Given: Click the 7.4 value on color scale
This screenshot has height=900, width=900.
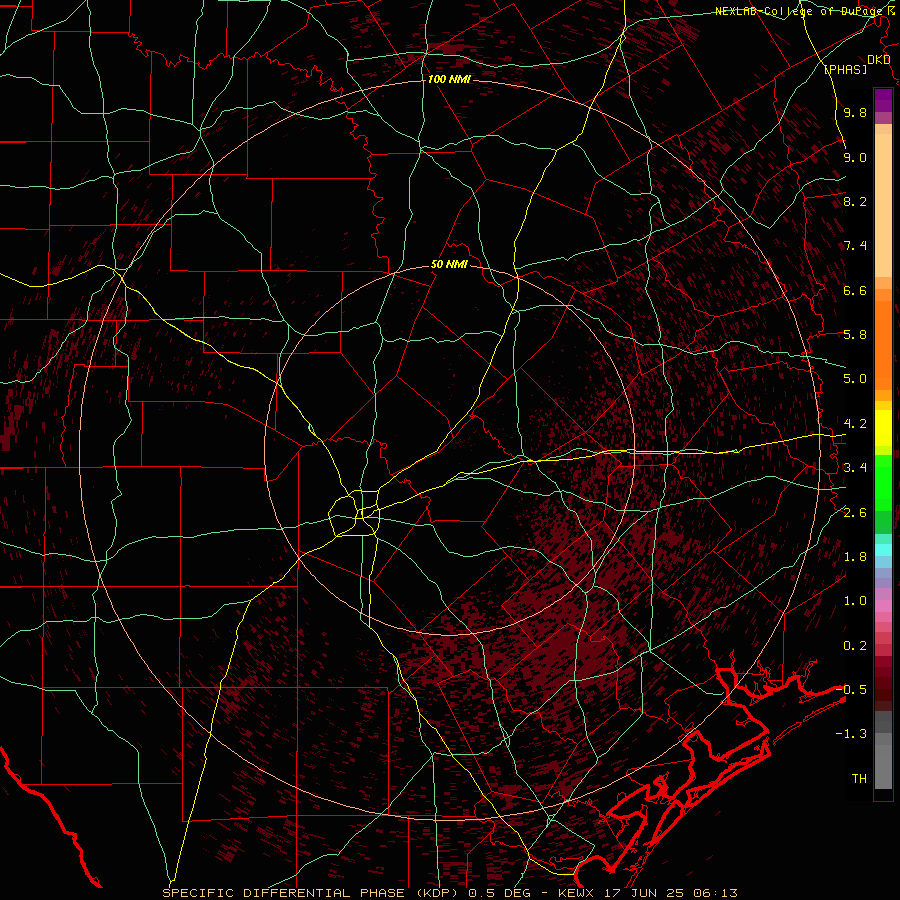Looking at the screenshot, I should click(855, 246).
